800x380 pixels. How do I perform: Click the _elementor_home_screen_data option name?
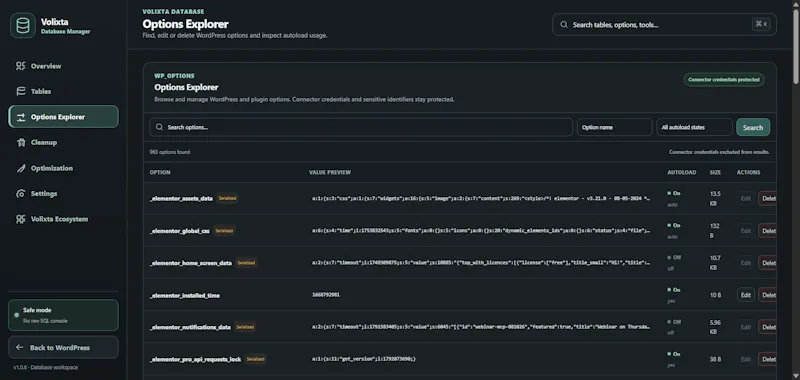[190, 263]
